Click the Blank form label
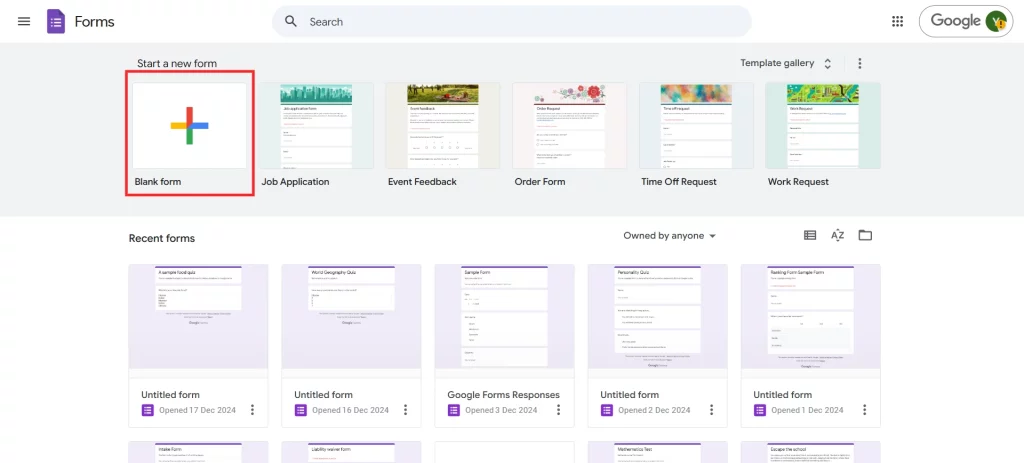Viewport: 1024px width, 463px height. click(158, 182)
